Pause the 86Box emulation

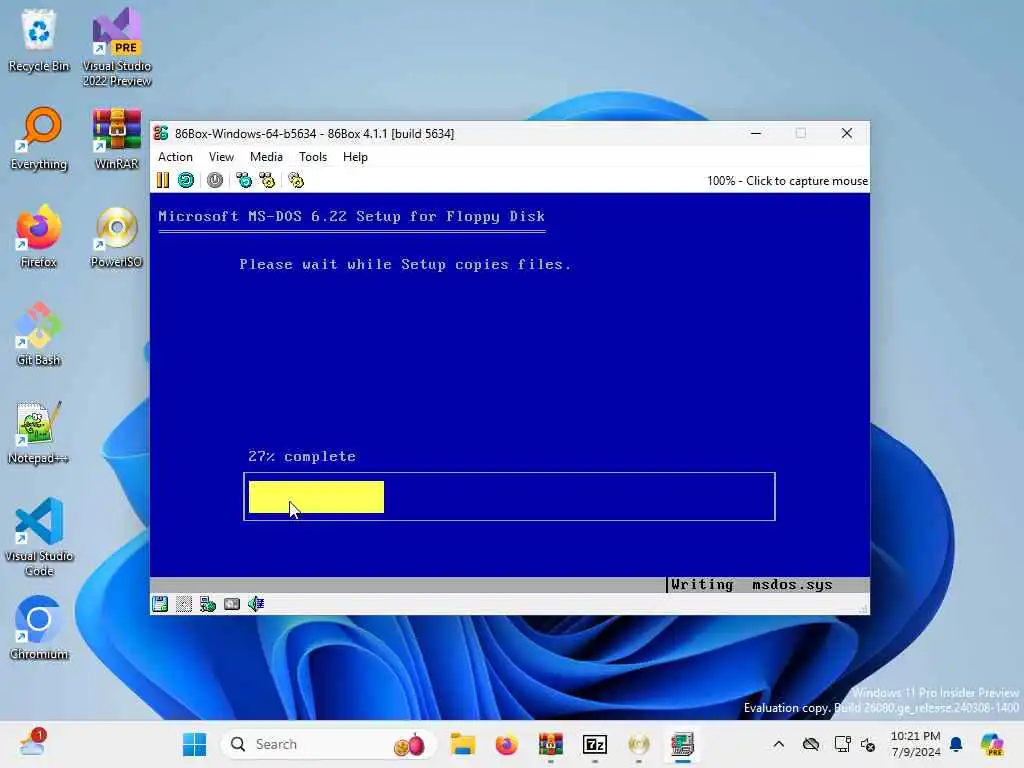[x=163, y=180]
